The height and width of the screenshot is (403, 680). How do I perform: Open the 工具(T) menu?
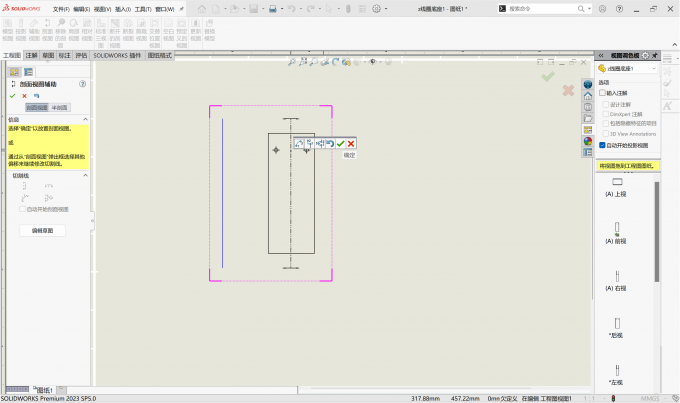pyautogui.click(x=143, y=9)
